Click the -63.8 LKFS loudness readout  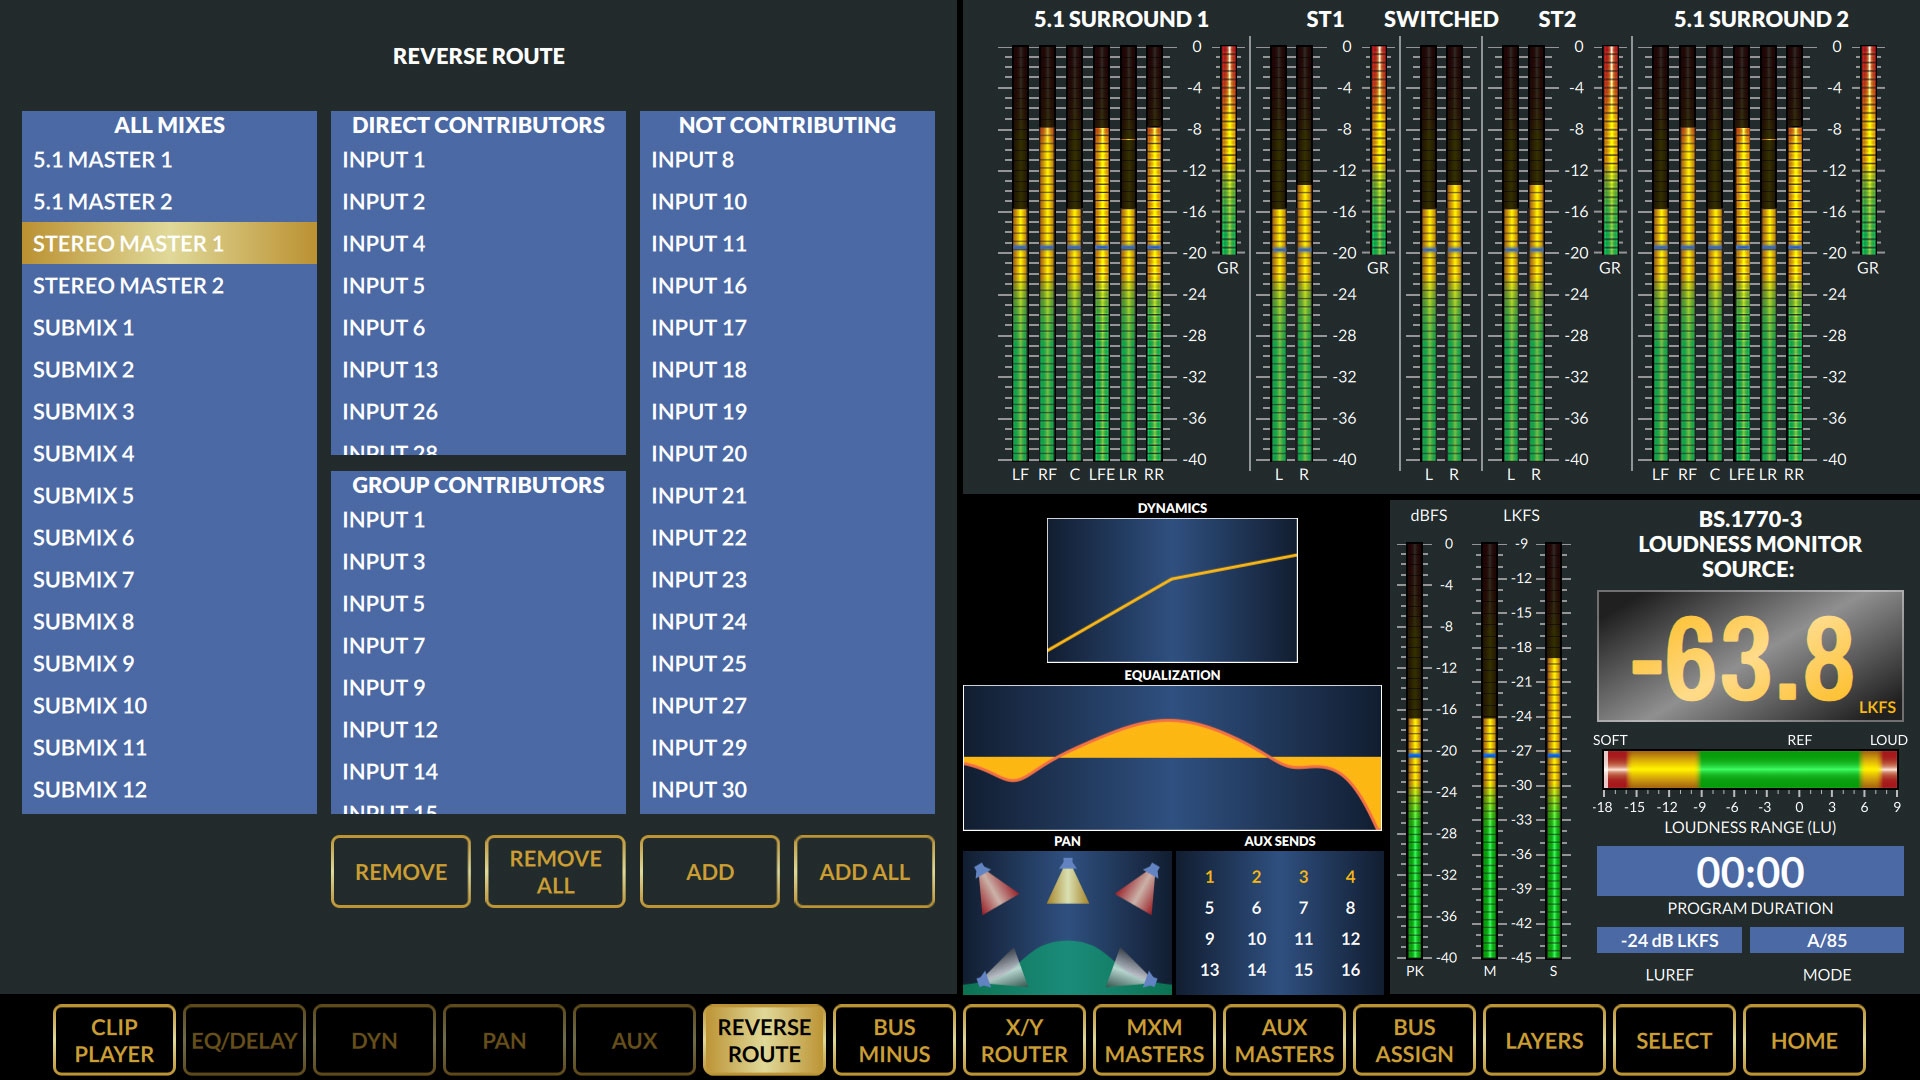click(x=1750, y=657)
